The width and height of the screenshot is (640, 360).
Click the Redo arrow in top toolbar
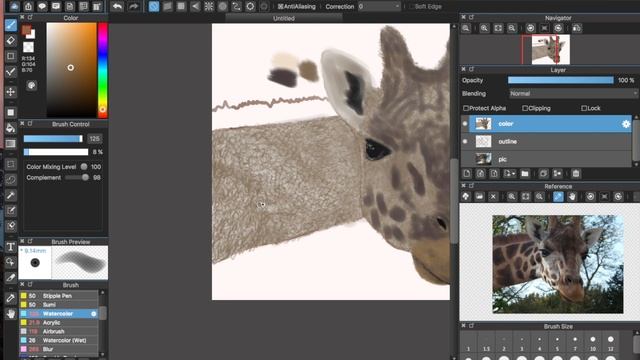(x=133, y=7)
